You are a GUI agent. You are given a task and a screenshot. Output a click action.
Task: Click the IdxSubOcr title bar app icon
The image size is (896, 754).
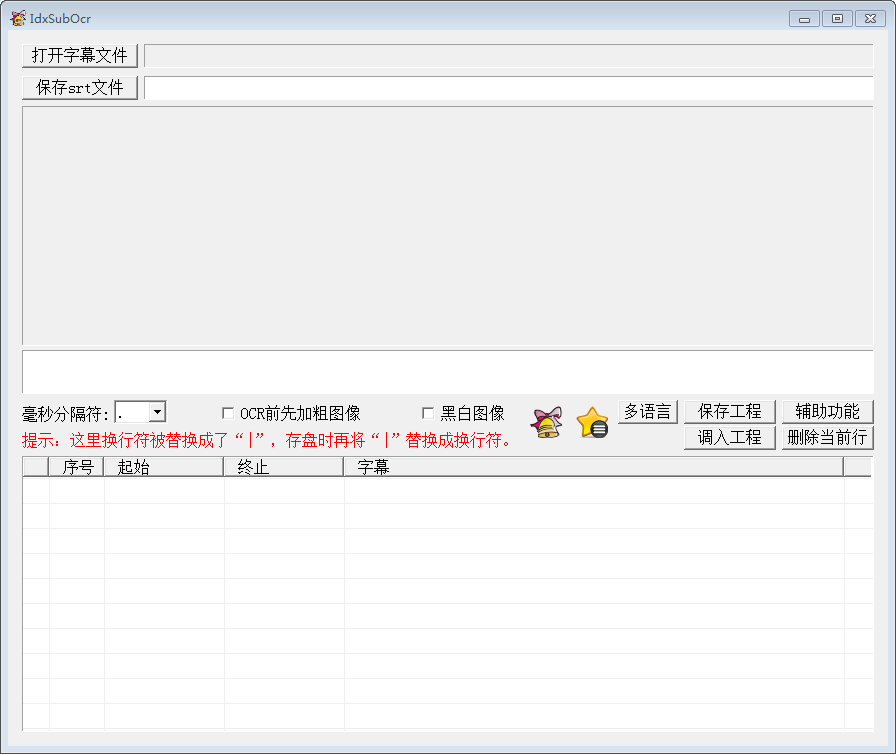coord(18,18)
